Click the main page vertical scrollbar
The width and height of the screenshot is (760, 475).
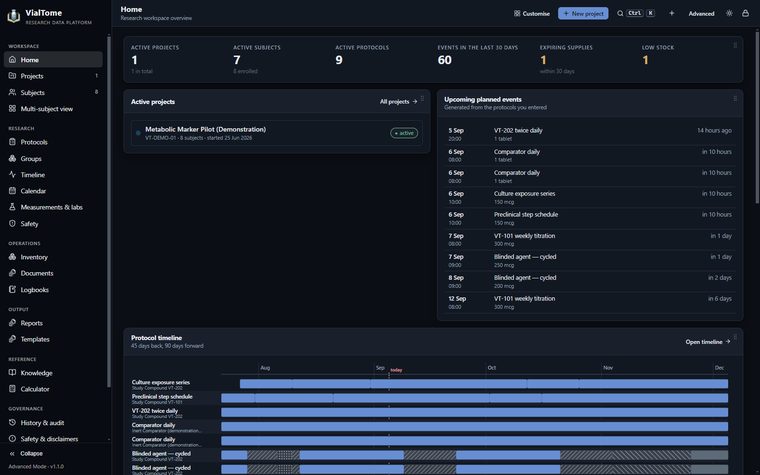(758, 116)
